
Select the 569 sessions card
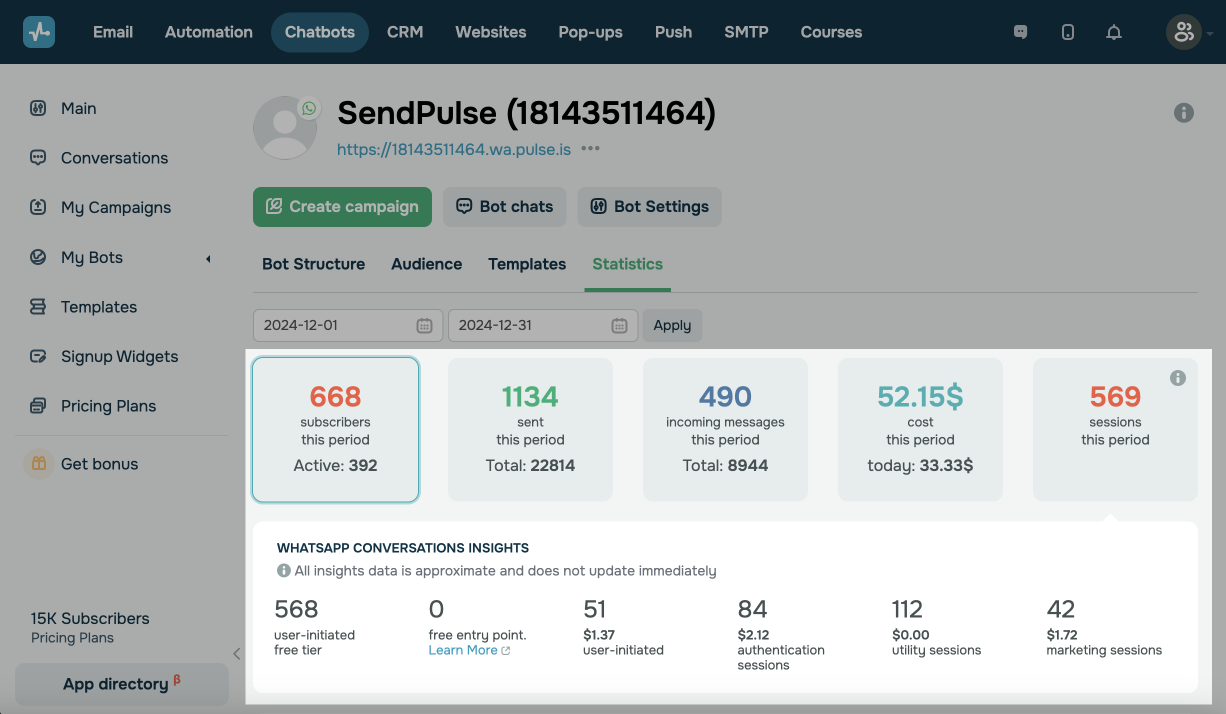pyautogui.click(x=1115, y=429)
